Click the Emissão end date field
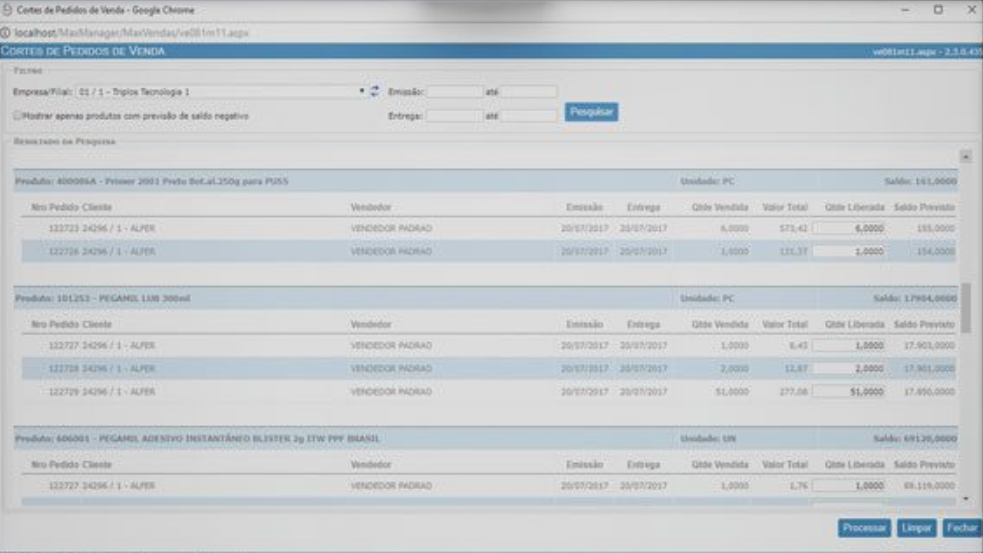 click(529, 91)
